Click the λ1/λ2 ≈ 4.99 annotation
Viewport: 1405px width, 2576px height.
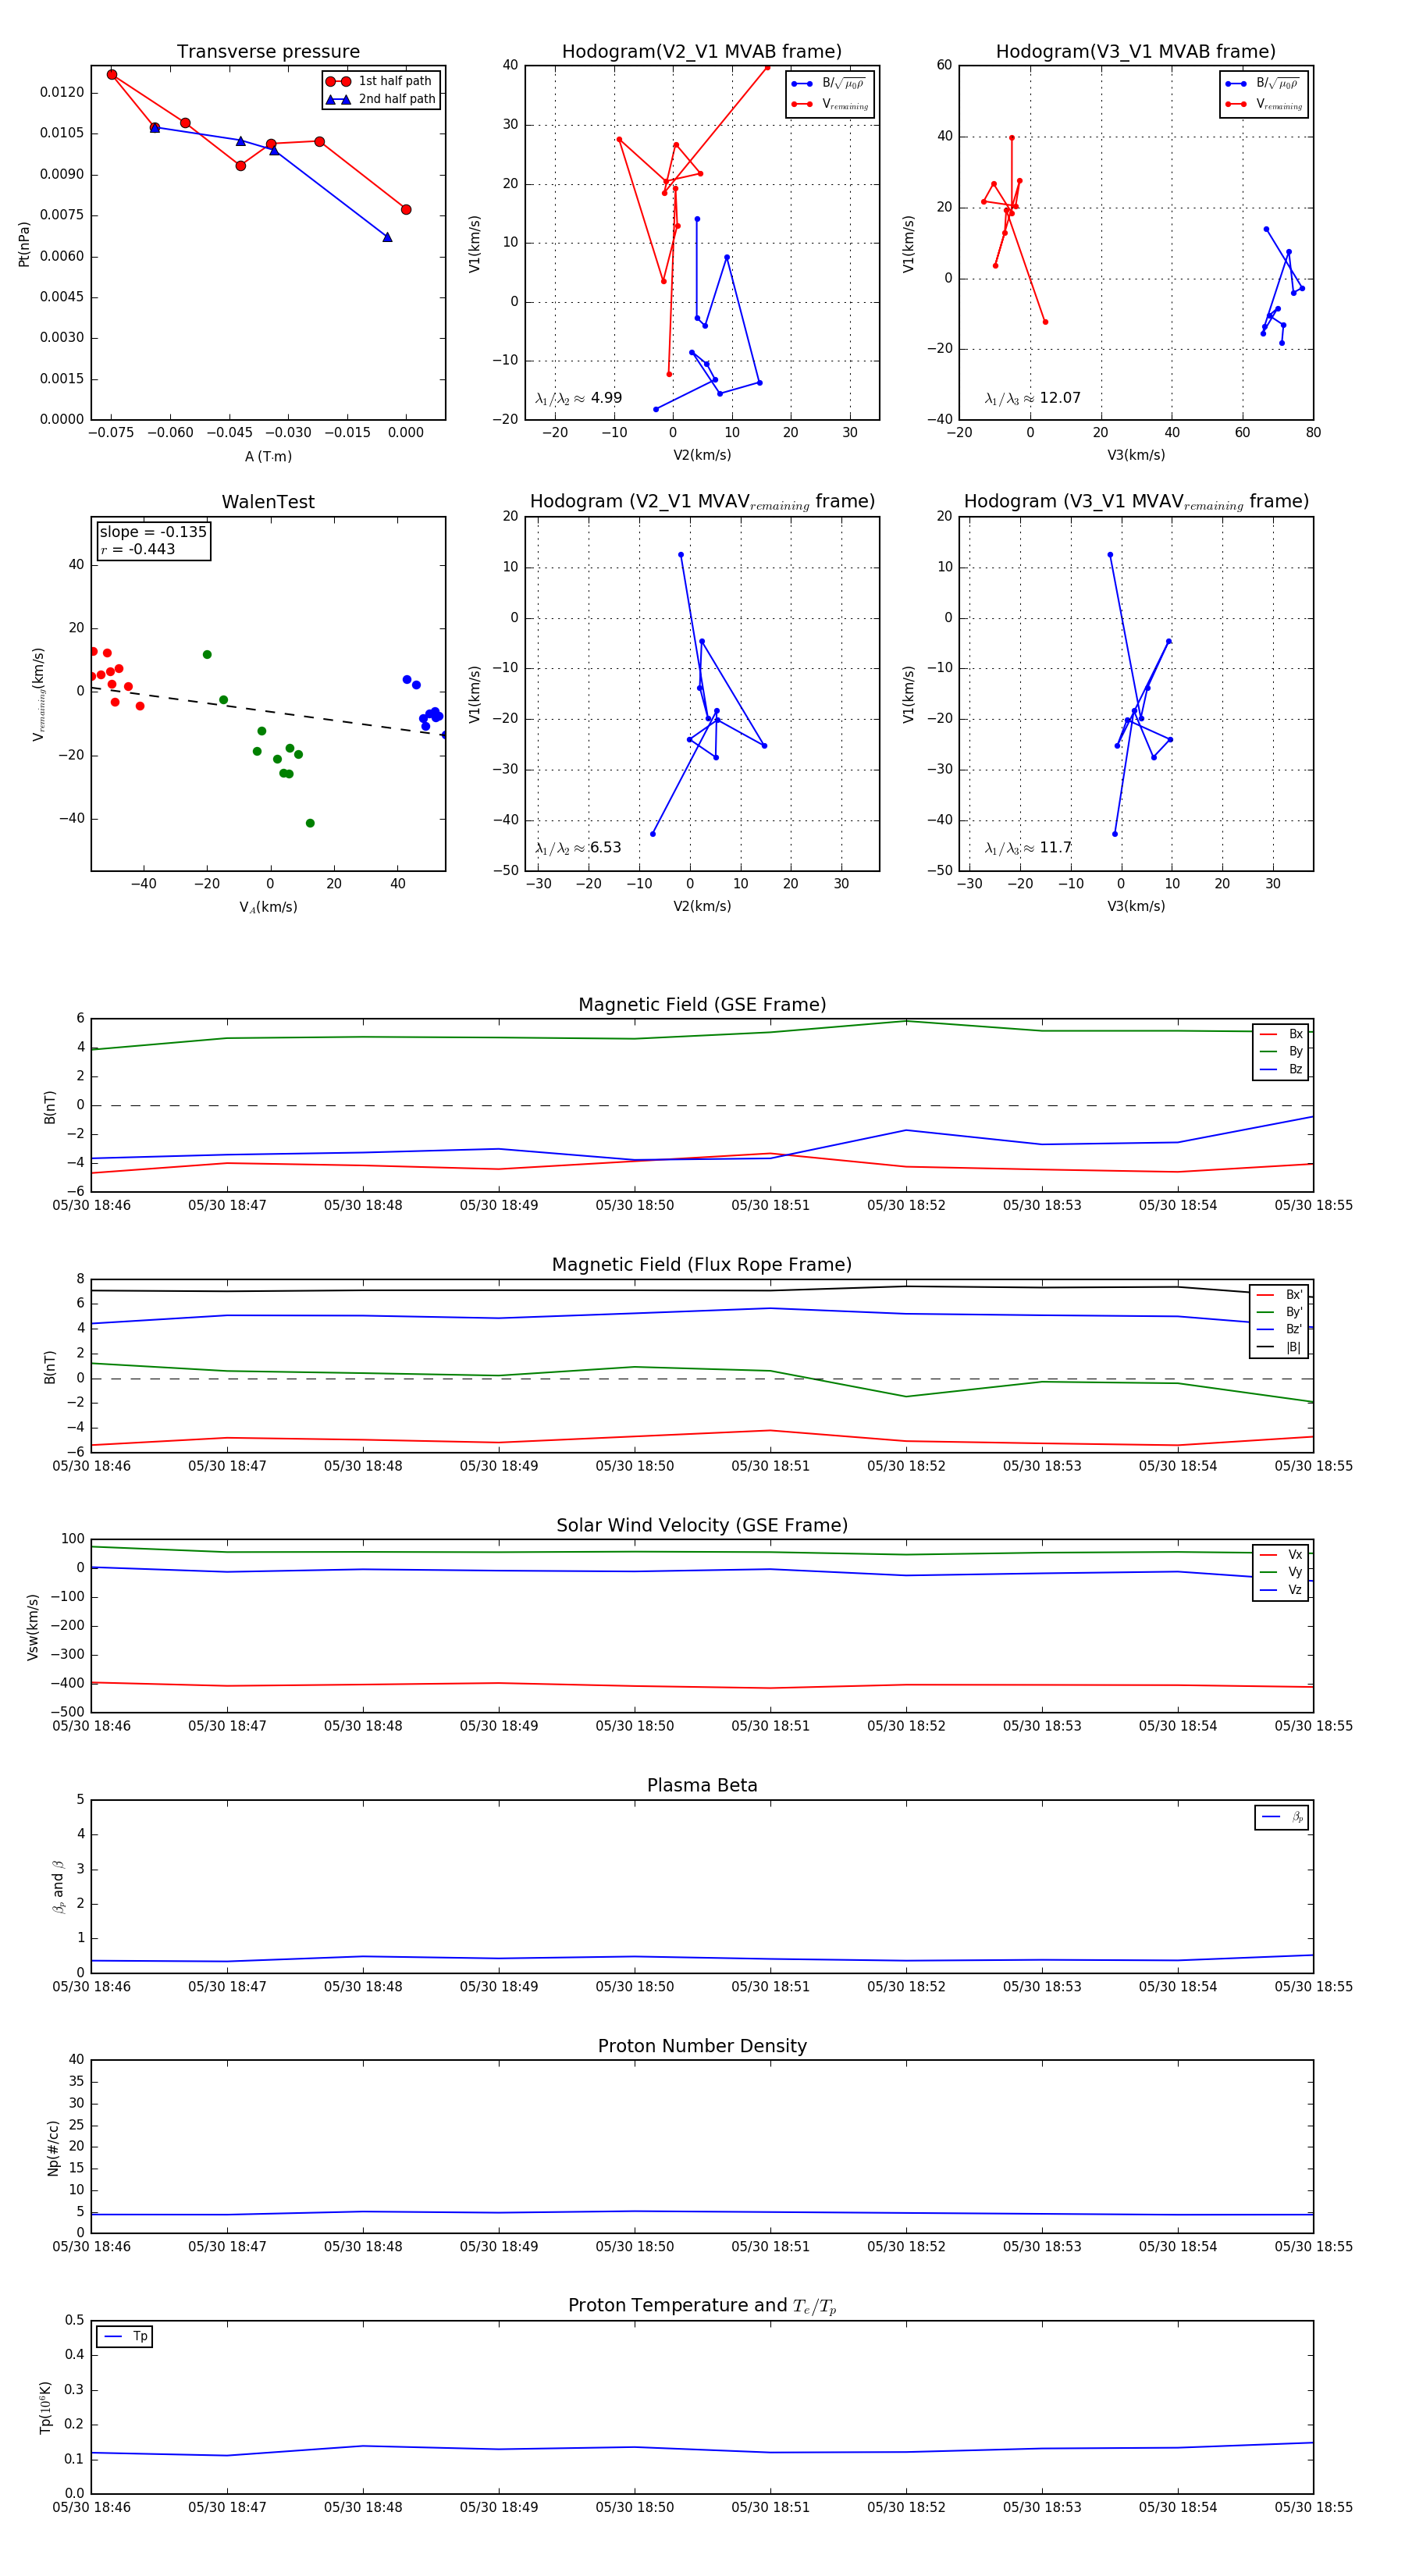pos(578,398)
